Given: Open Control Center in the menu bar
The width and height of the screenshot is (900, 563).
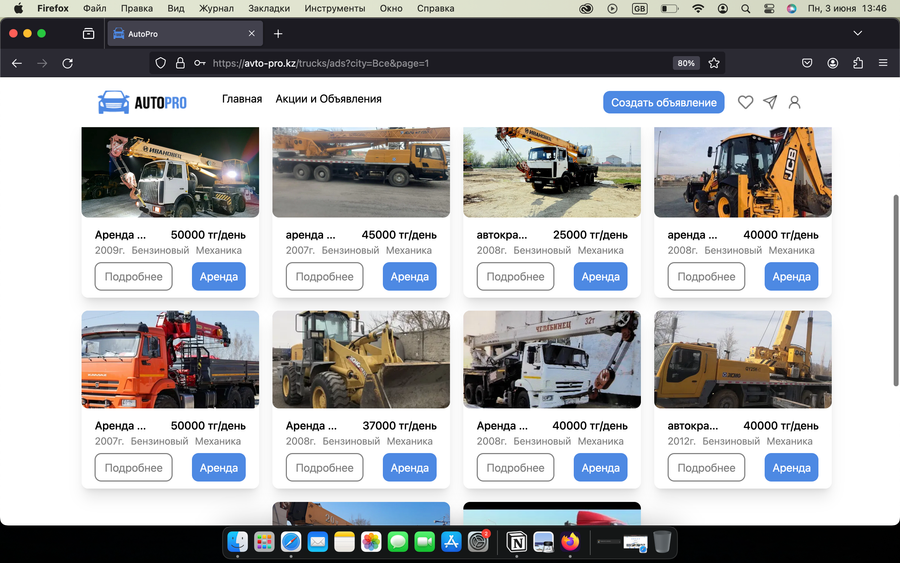Looking at the screenshot, I should [x=769, y=9].
